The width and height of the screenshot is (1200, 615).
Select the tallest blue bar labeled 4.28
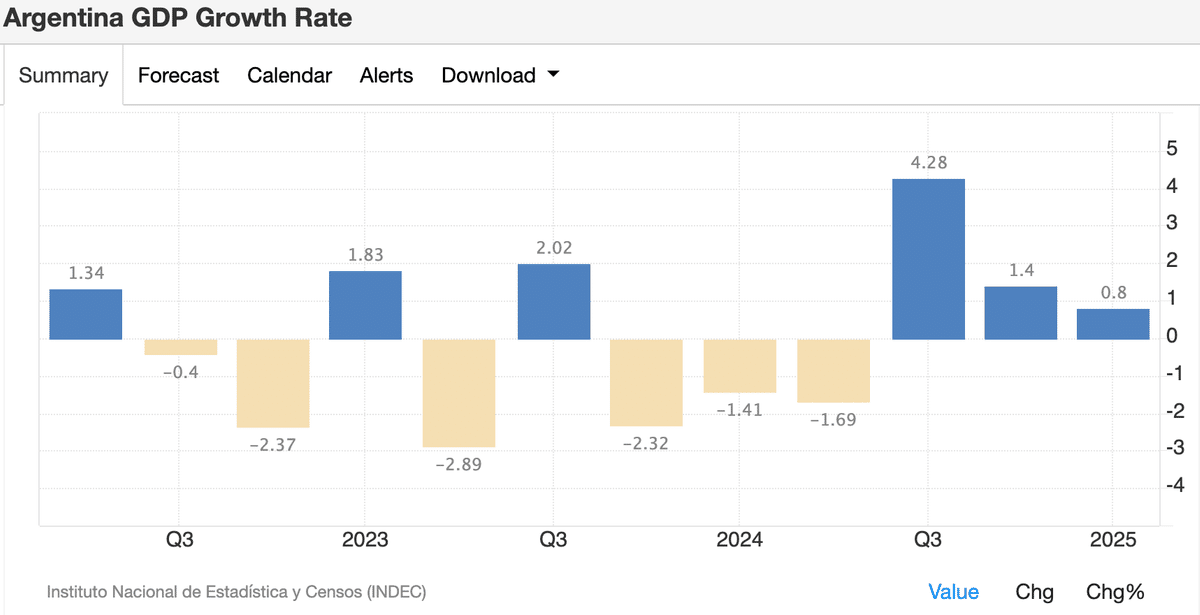click(x=928, y=260)
